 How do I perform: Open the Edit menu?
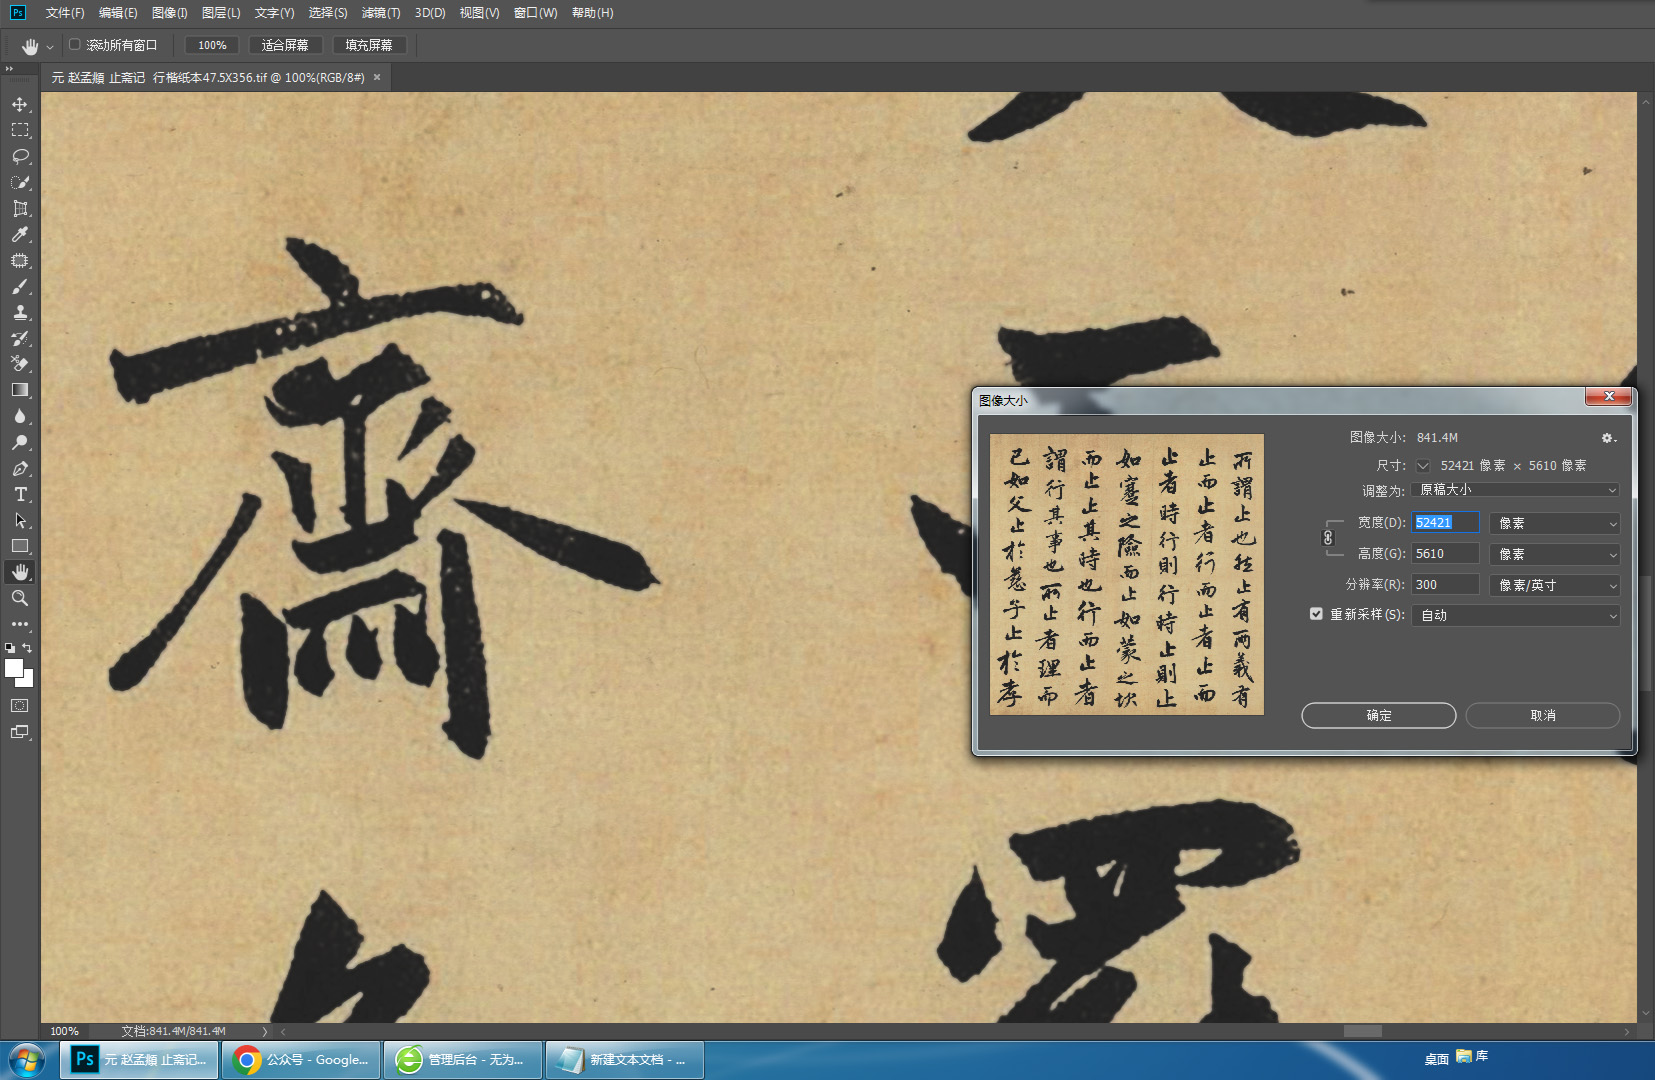(x=118, y=13)
